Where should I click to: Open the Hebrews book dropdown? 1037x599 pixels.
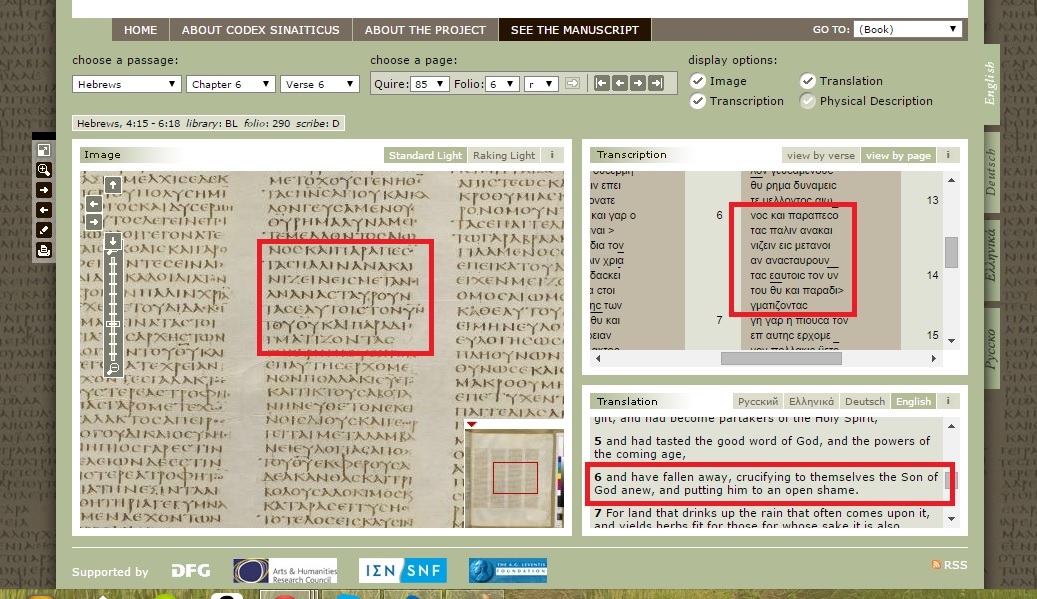(x=126, y=84)
